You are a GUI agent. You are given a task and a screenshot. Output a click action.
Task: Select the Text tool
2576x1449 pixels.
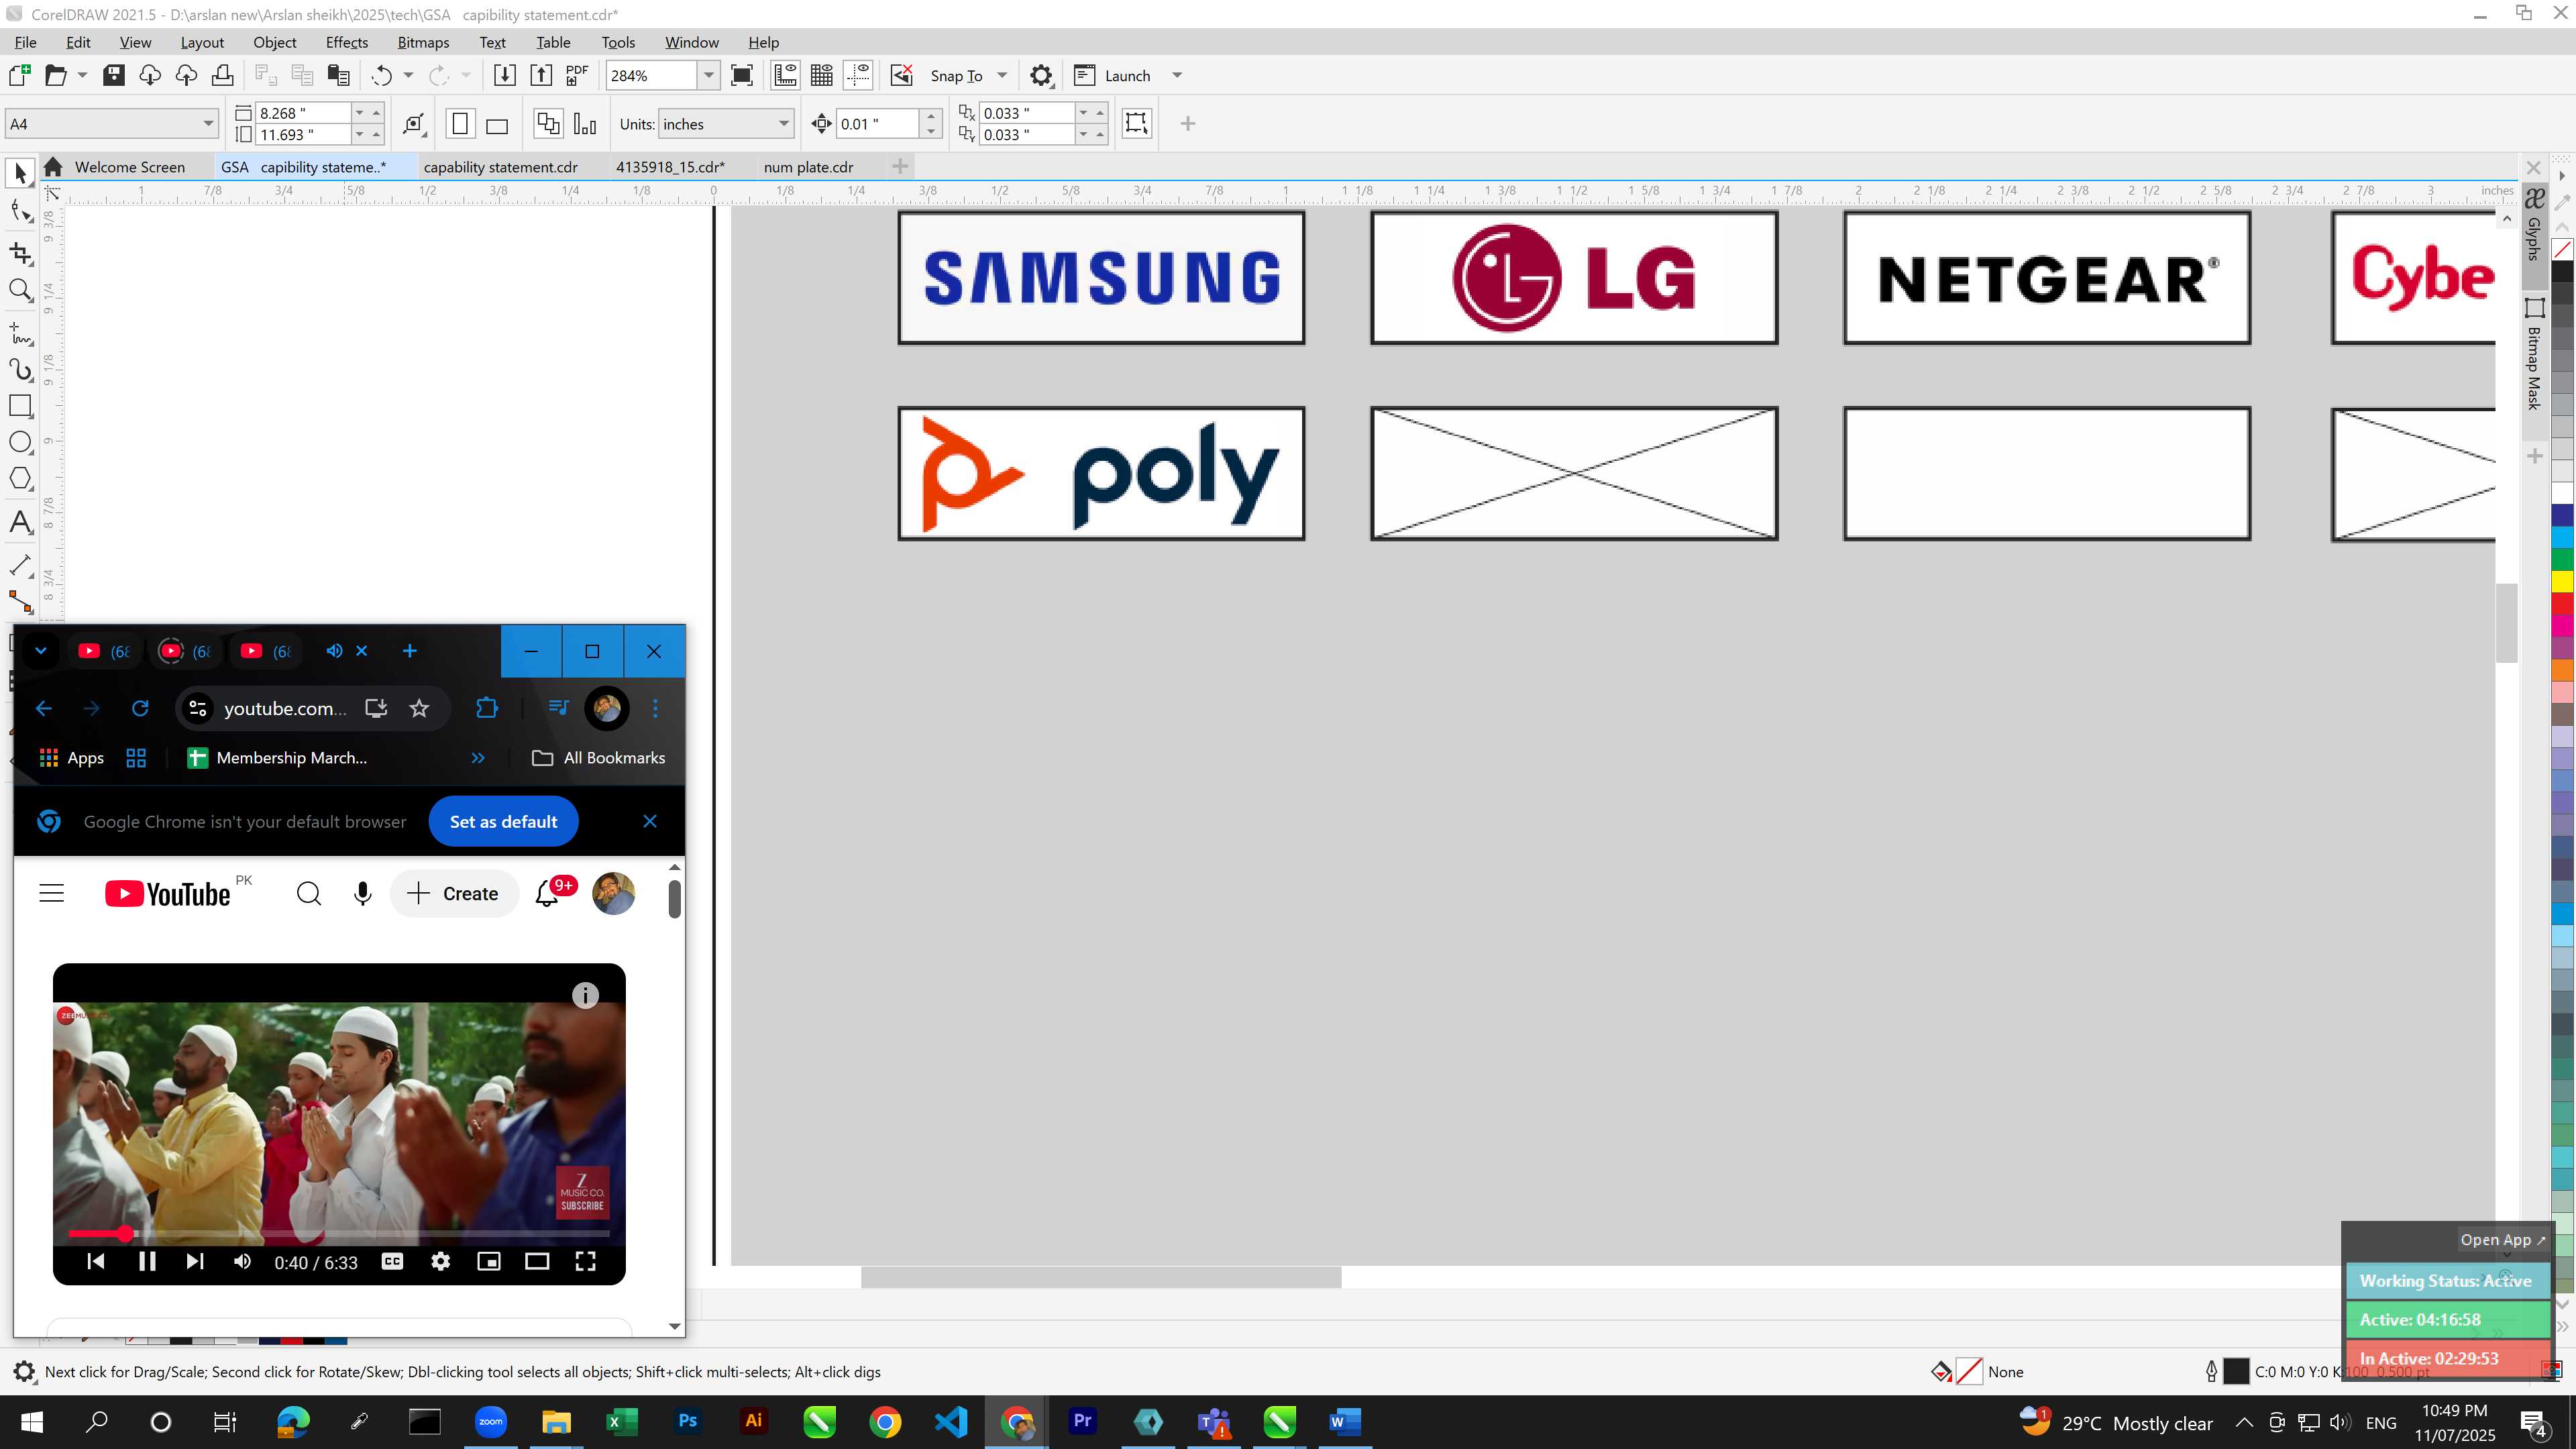20,522
